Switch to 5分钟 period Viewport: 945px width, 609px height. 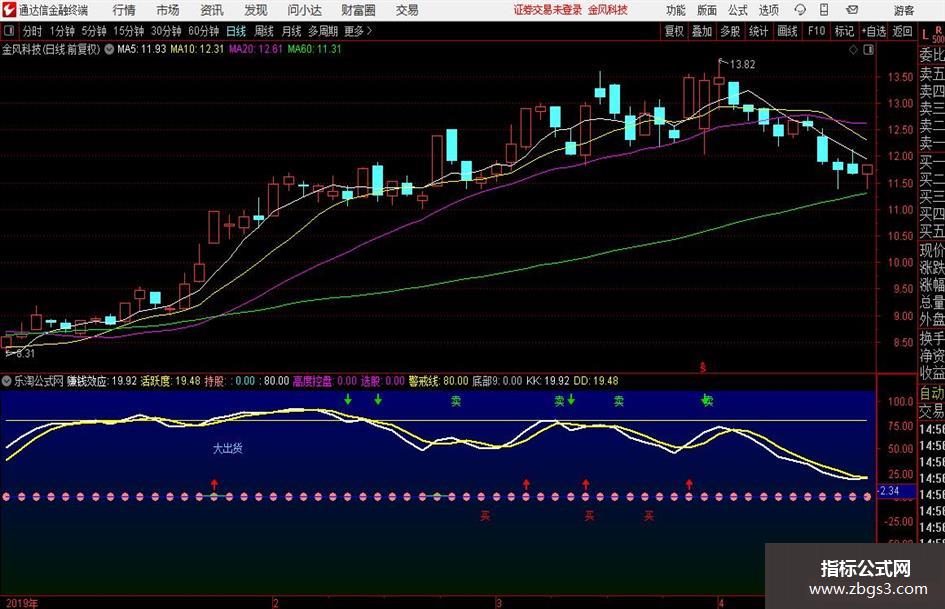pyautogui.click(x=93, y=31)
